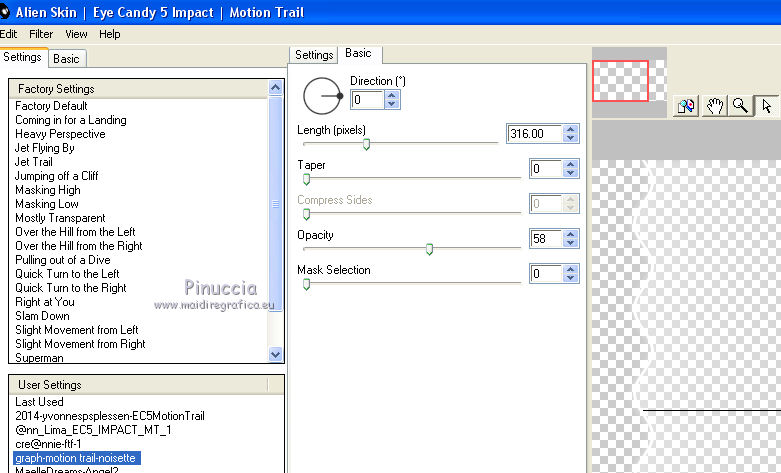Select the Heavy Perspective preset
The image size is (781, 473).
(60, 134)
